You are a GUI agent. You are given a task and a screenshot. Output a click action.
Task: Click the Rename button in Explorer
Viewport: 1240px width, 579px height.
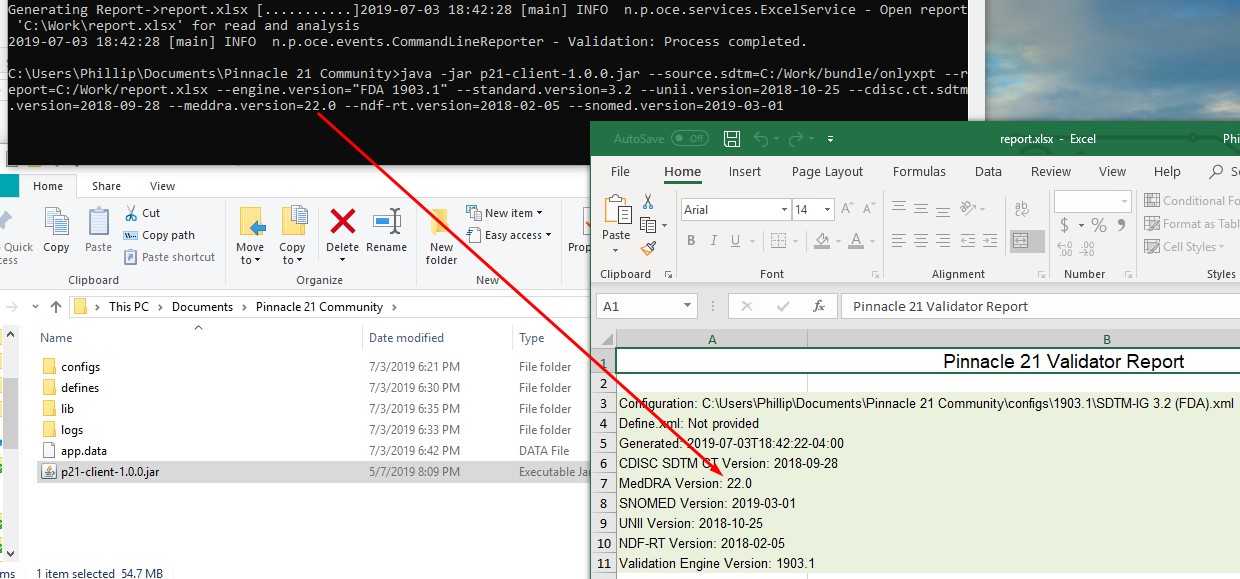(386, 230)
